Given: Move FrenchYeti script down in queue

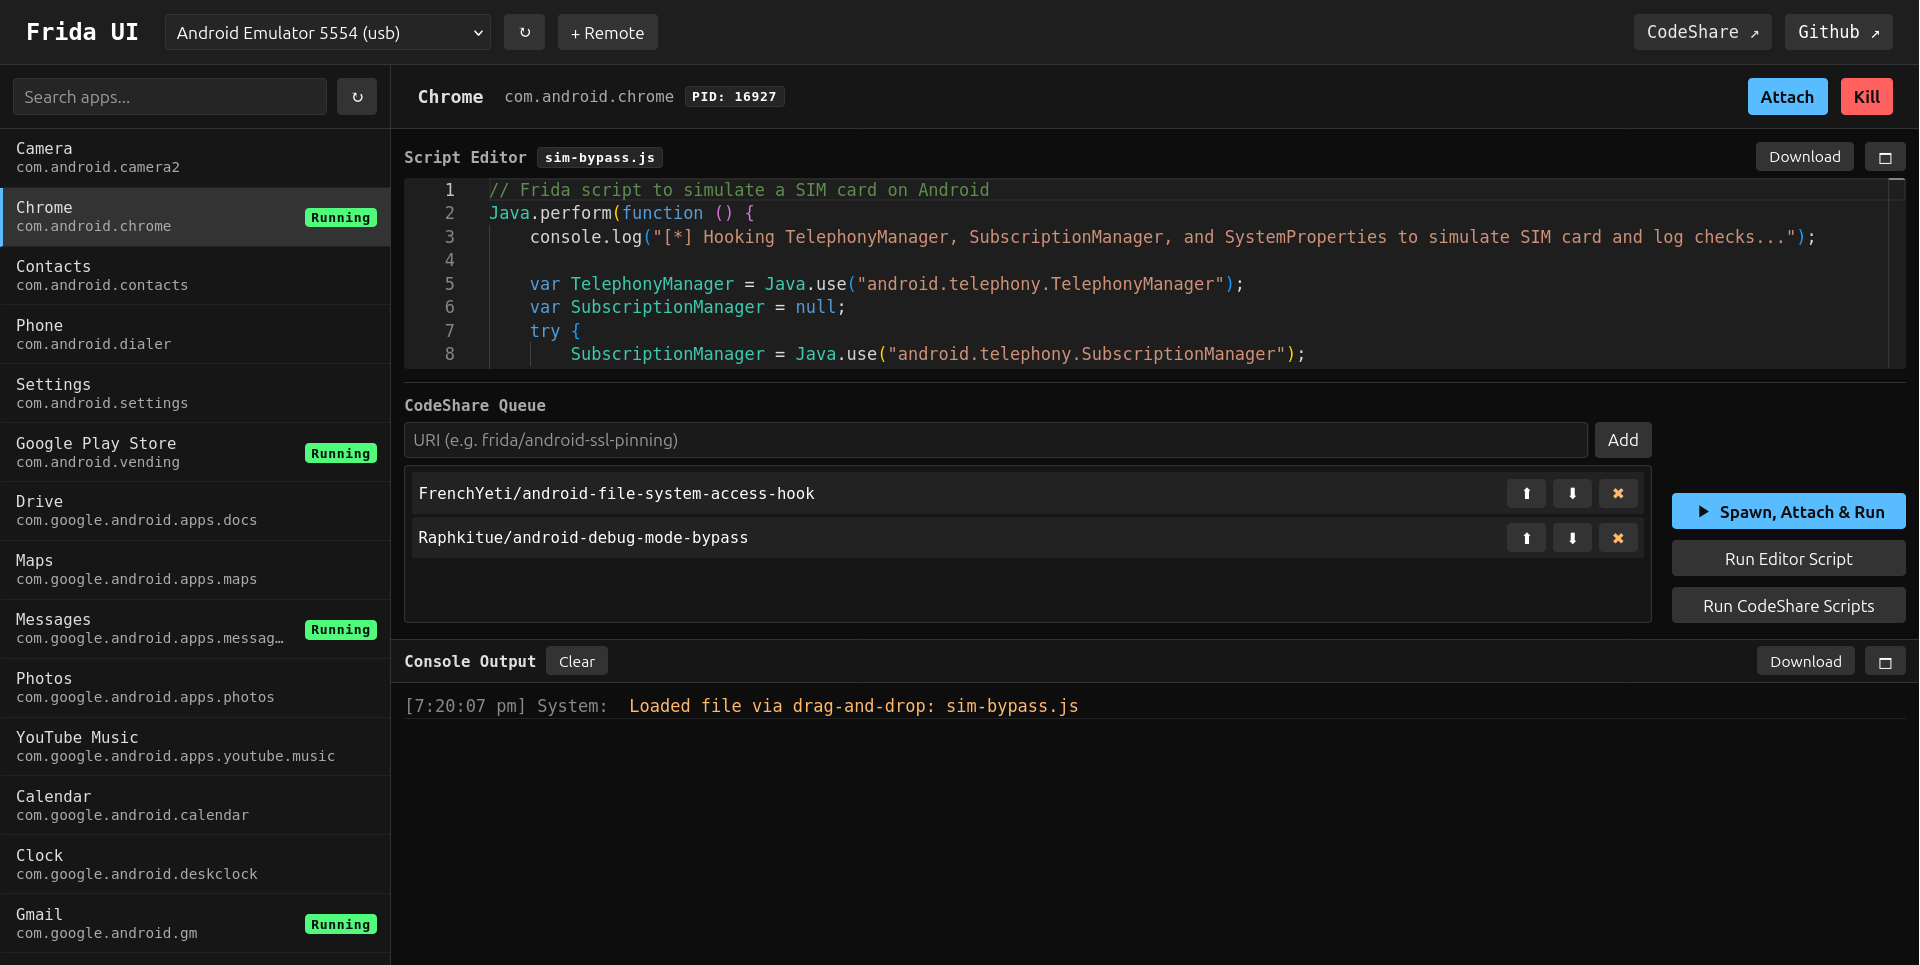Looking at the screenshot, I should [x=1572, y=494].
